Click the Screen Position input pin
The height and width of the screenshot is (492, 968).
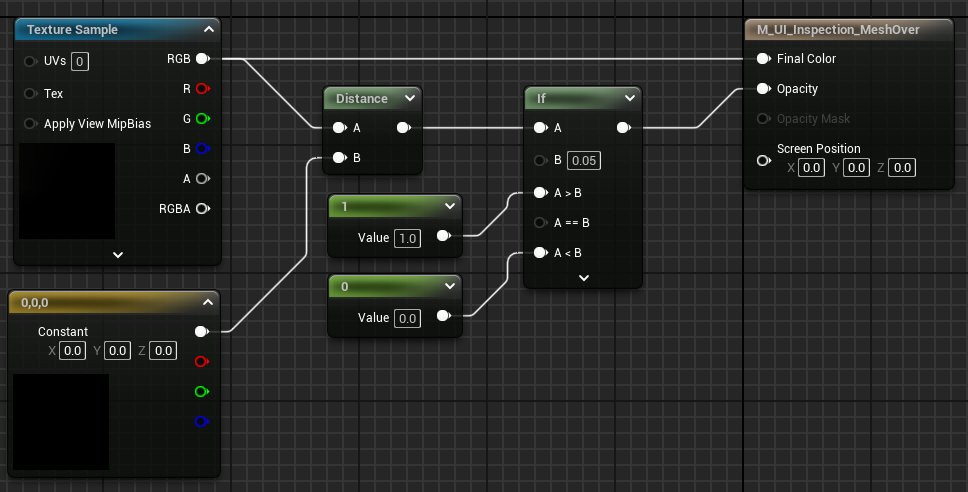764,161
